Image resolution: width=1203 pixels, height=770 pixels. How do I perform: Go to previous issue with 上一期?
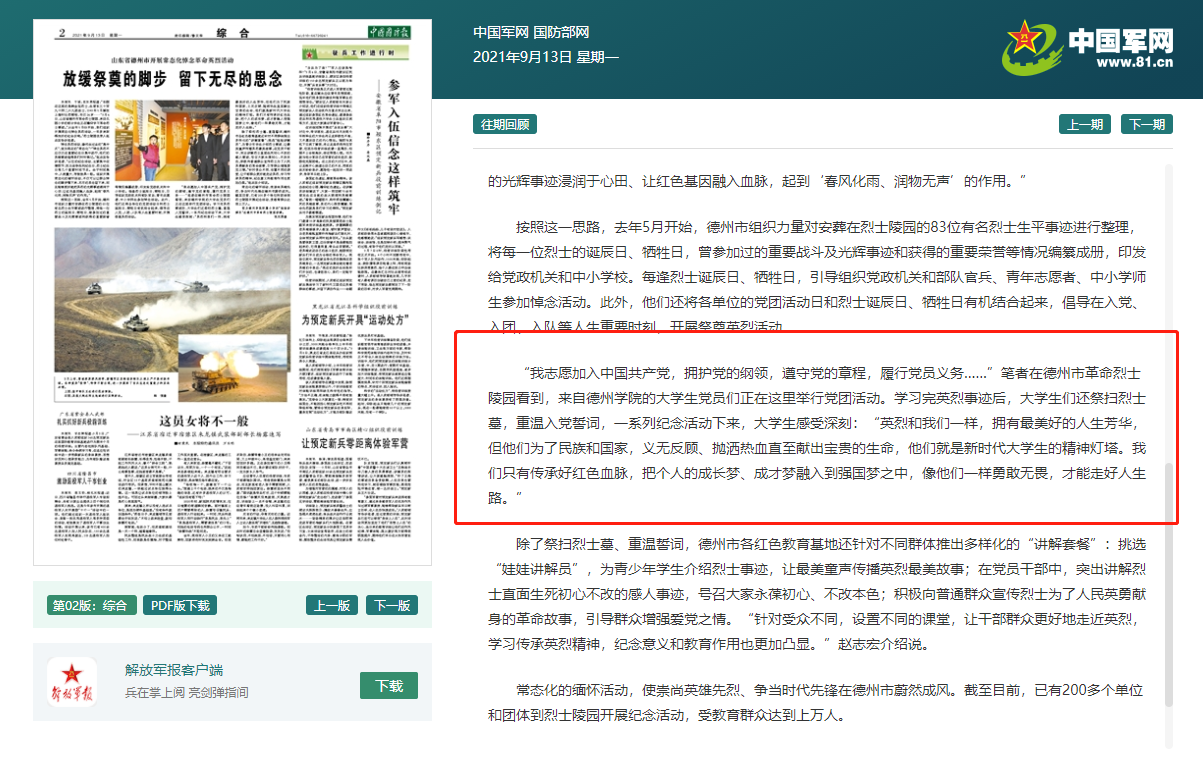point(1085,124)
